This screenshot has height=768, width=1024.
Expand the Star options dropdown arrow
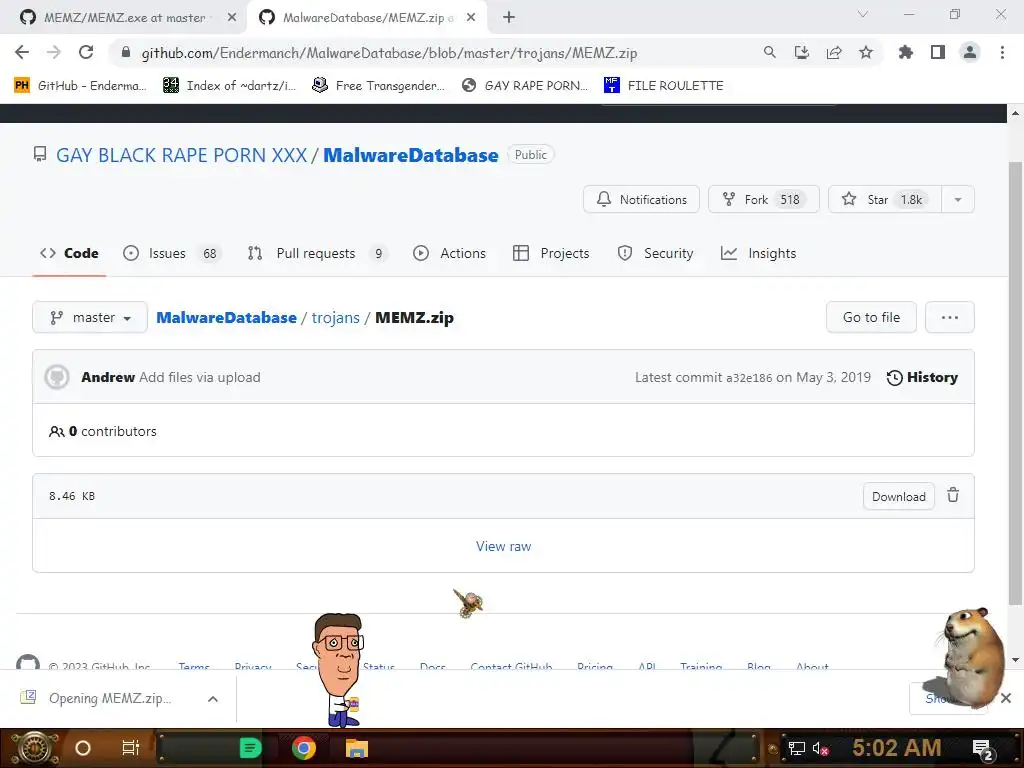click(x=958, y=199)
